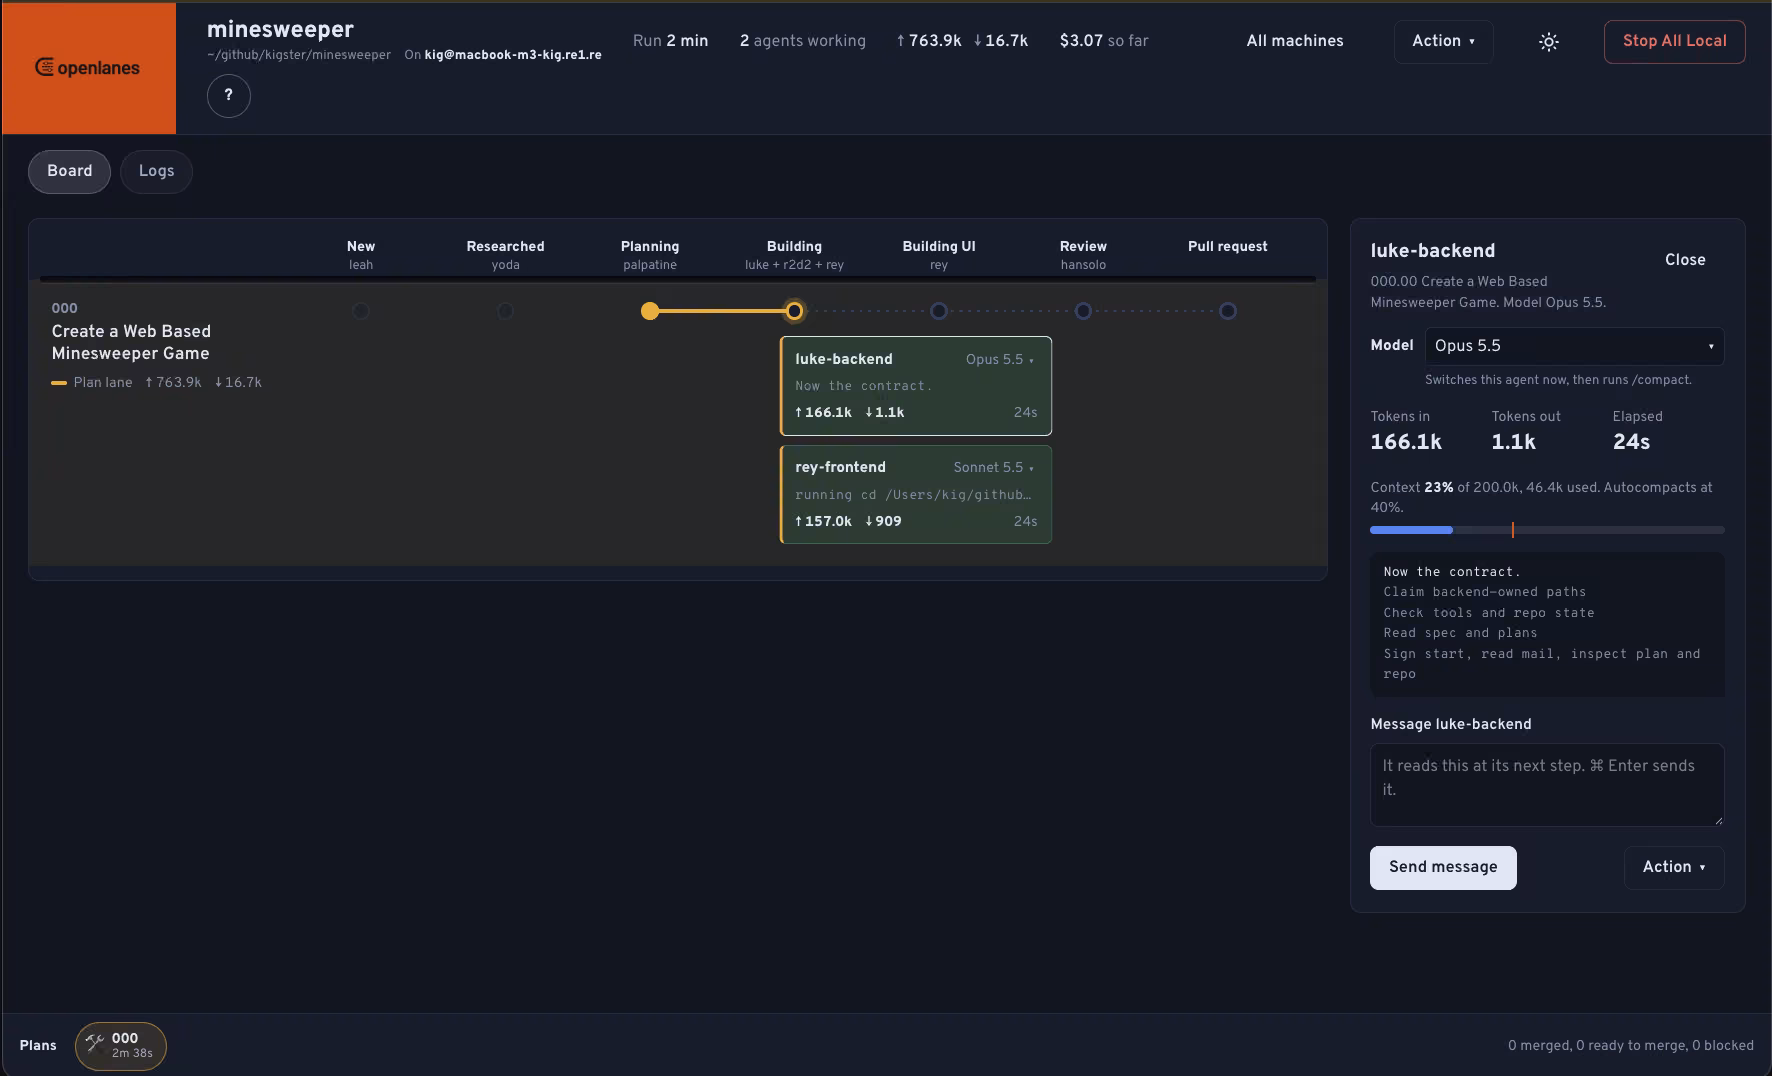Open rey-frontend card Sonnet 5.5 dropdown
This screenshot has width=1772, height=1076.
click(x=994, y=468)
